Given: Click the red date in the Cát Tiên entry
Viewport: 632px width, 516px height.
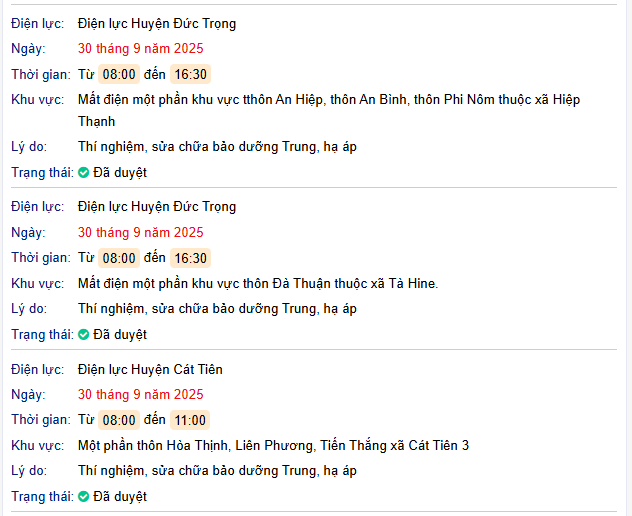Looking at the screenshot, I should [x=141, y=394].
